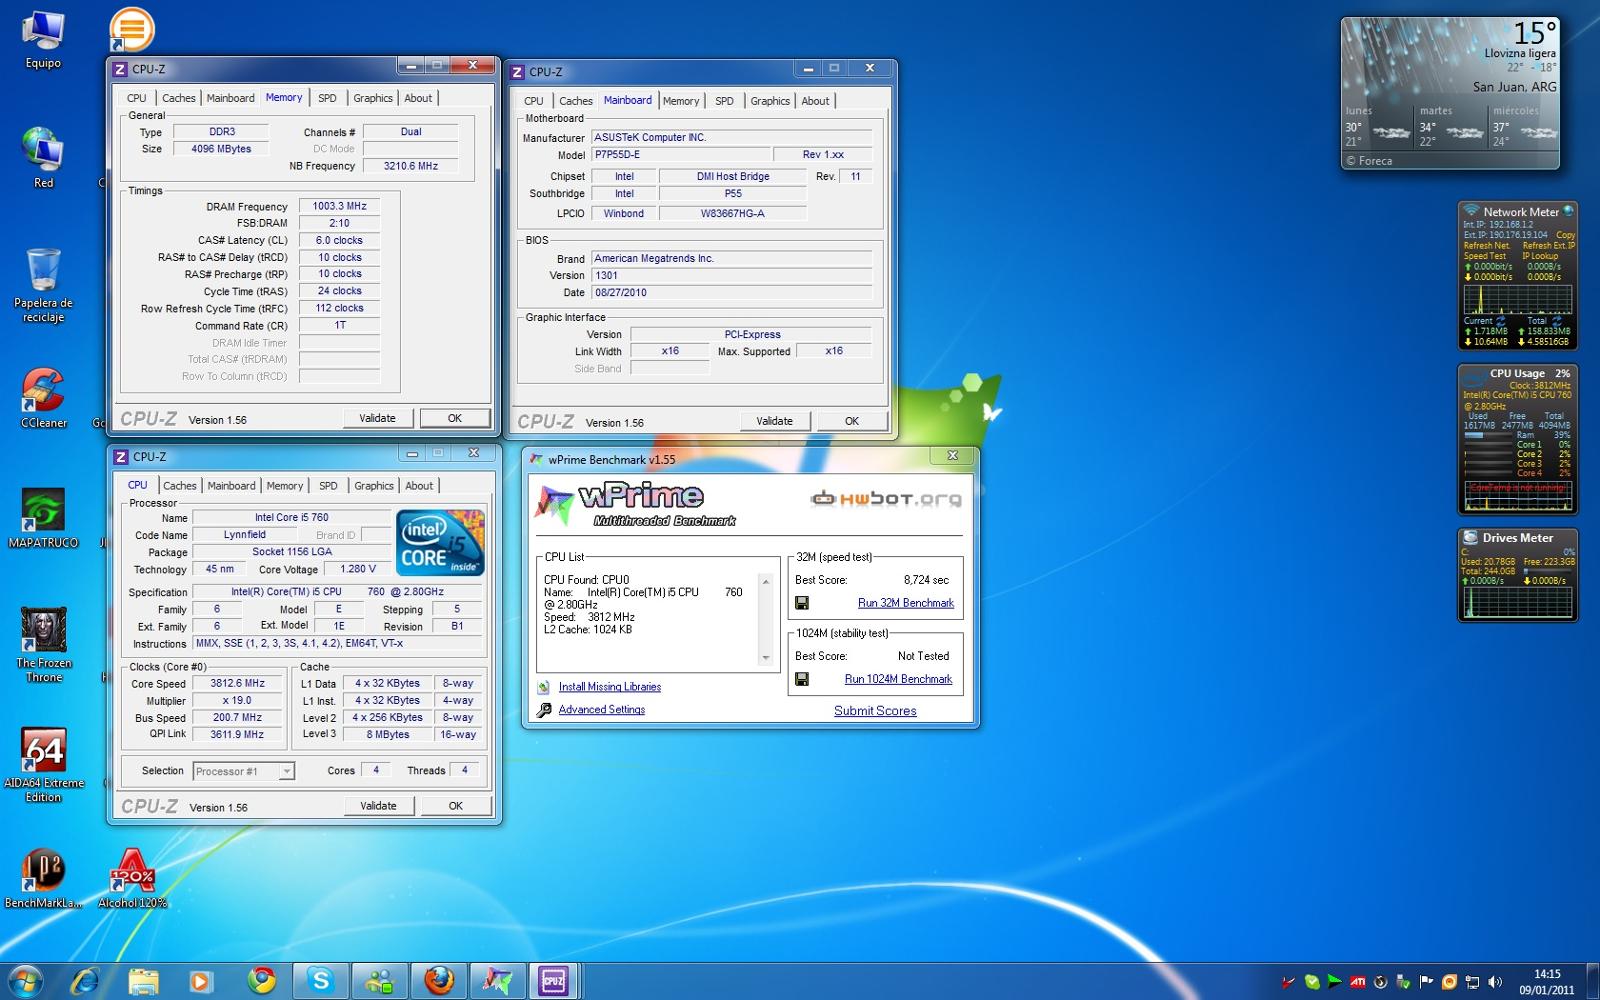Switch to the CPU tab in the Mainboard CPU-Z window
The height and width of the screenshot is (1000, 1600).
(534, 101)
